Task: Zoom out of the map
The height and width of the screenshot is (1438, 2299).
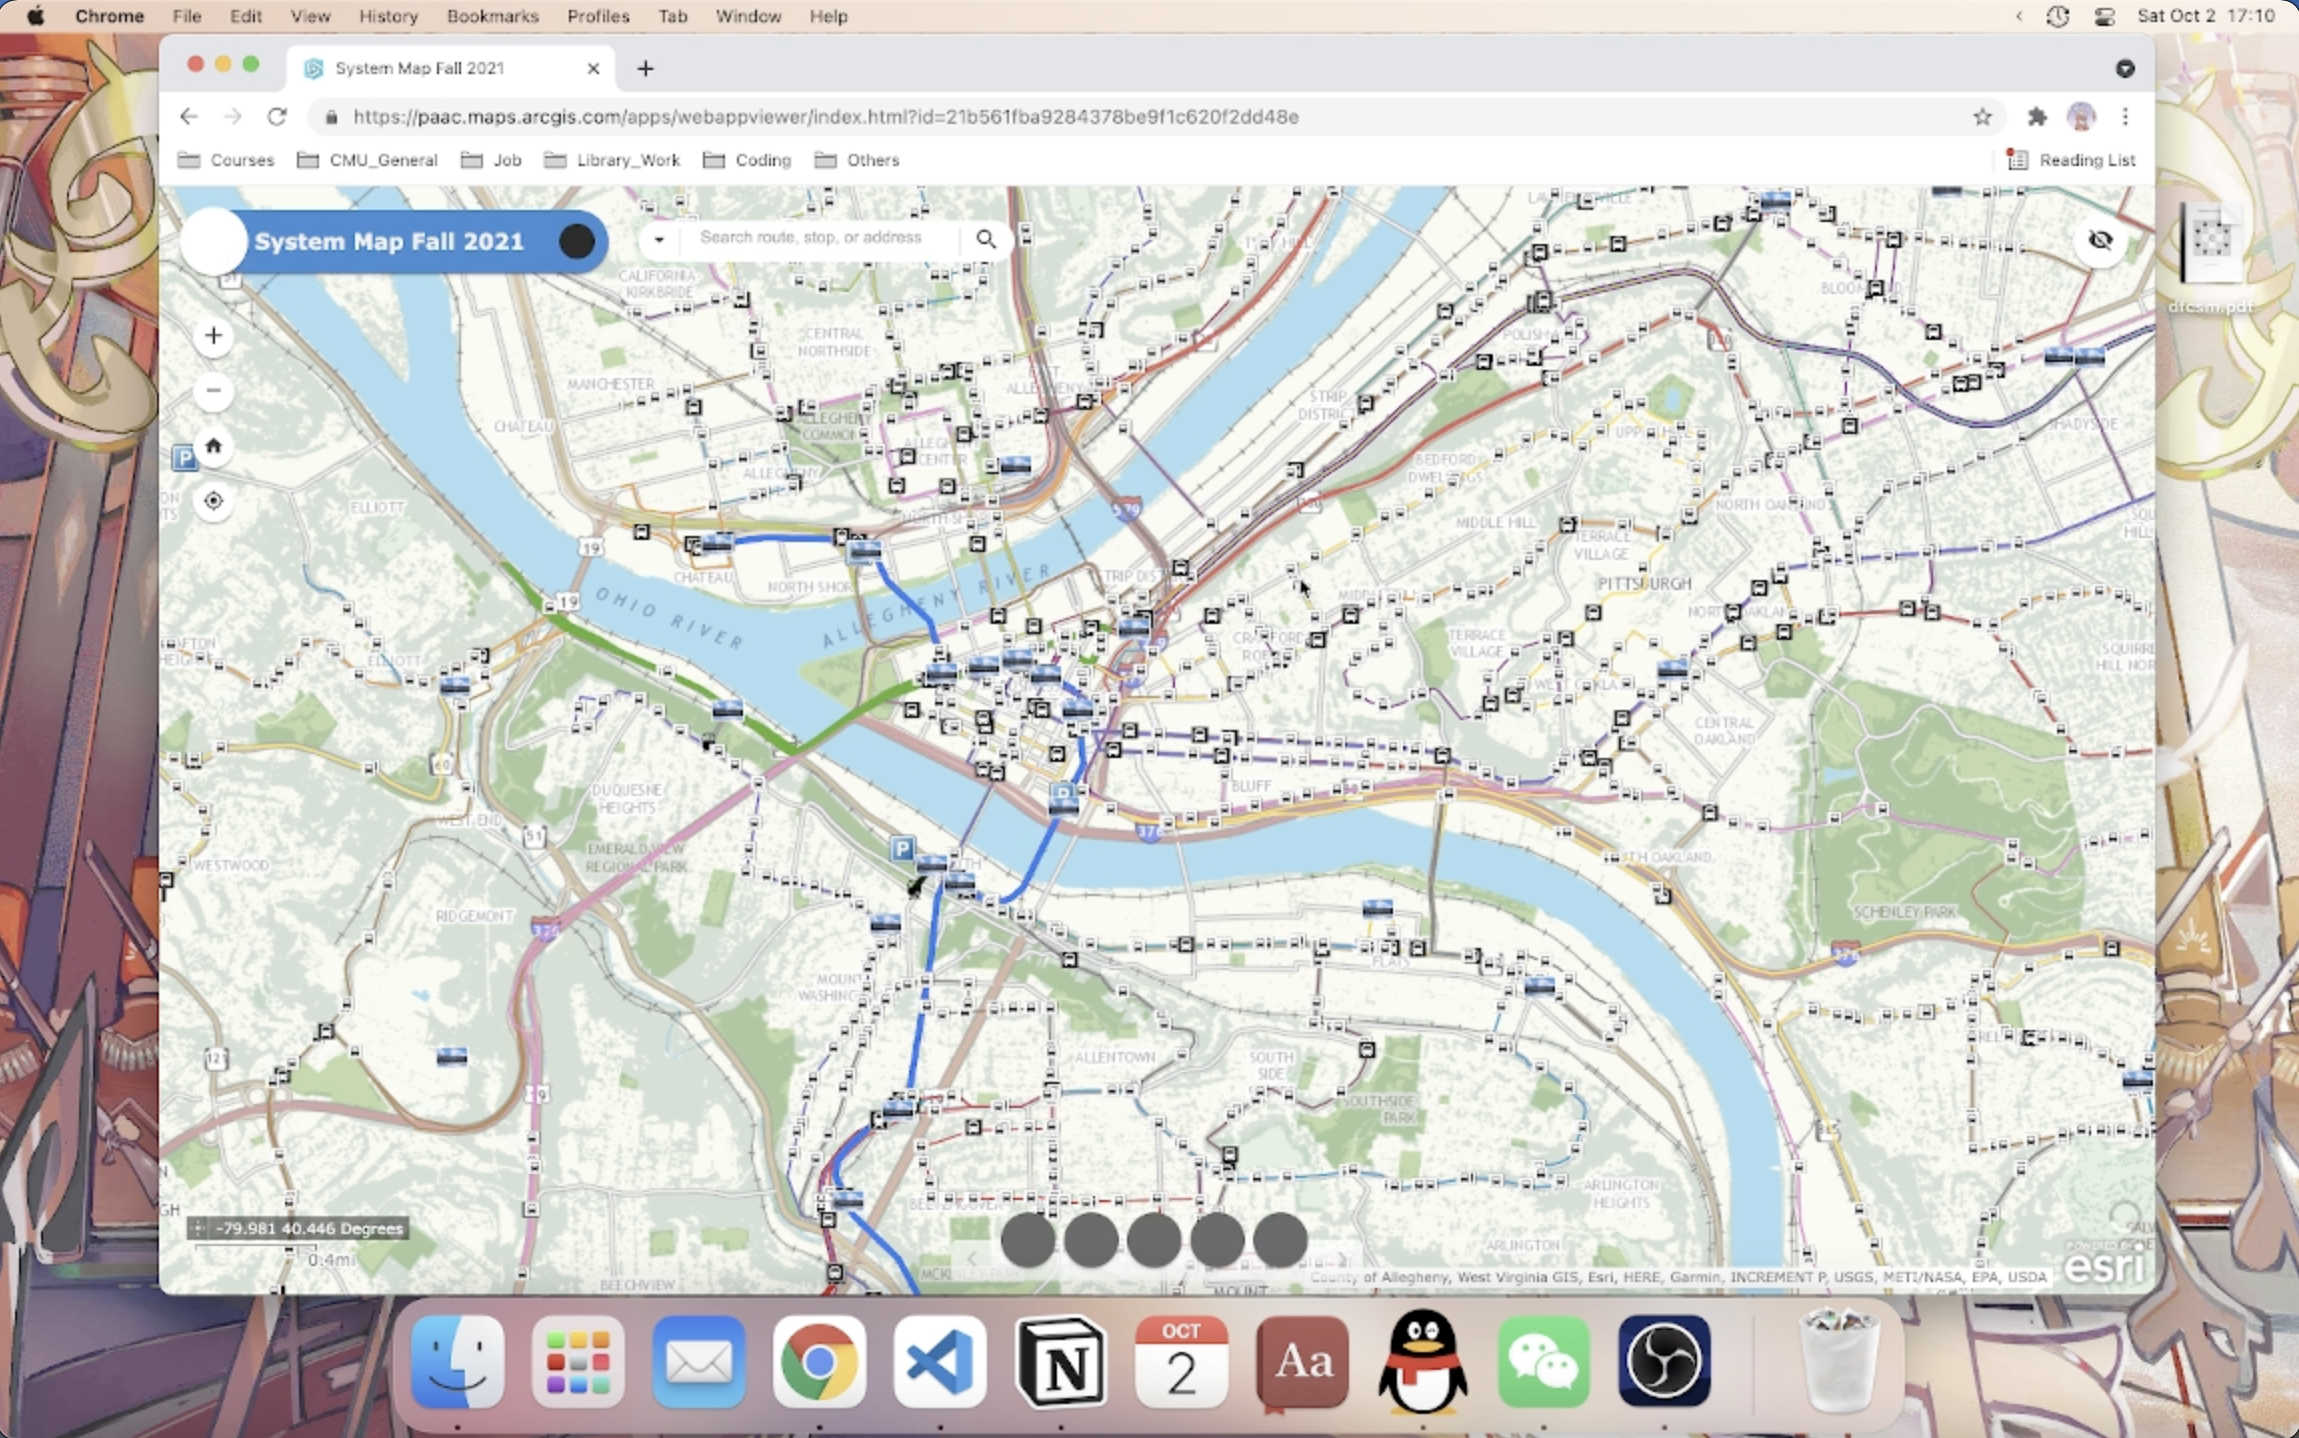Action: click(213, 391)
